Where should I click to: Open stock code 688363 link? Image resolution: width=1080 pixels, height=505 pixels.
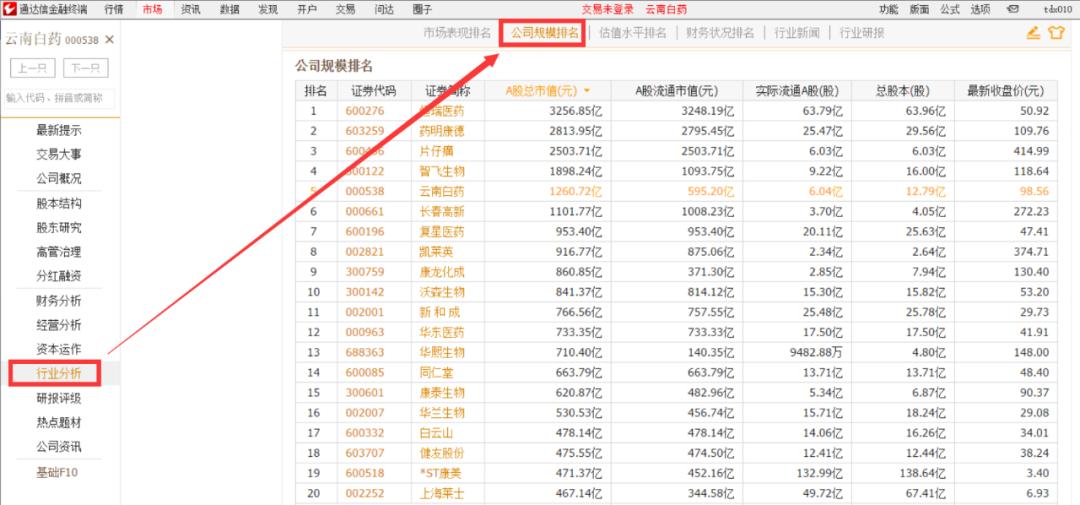pyautogui.click(x=365, y=353)
